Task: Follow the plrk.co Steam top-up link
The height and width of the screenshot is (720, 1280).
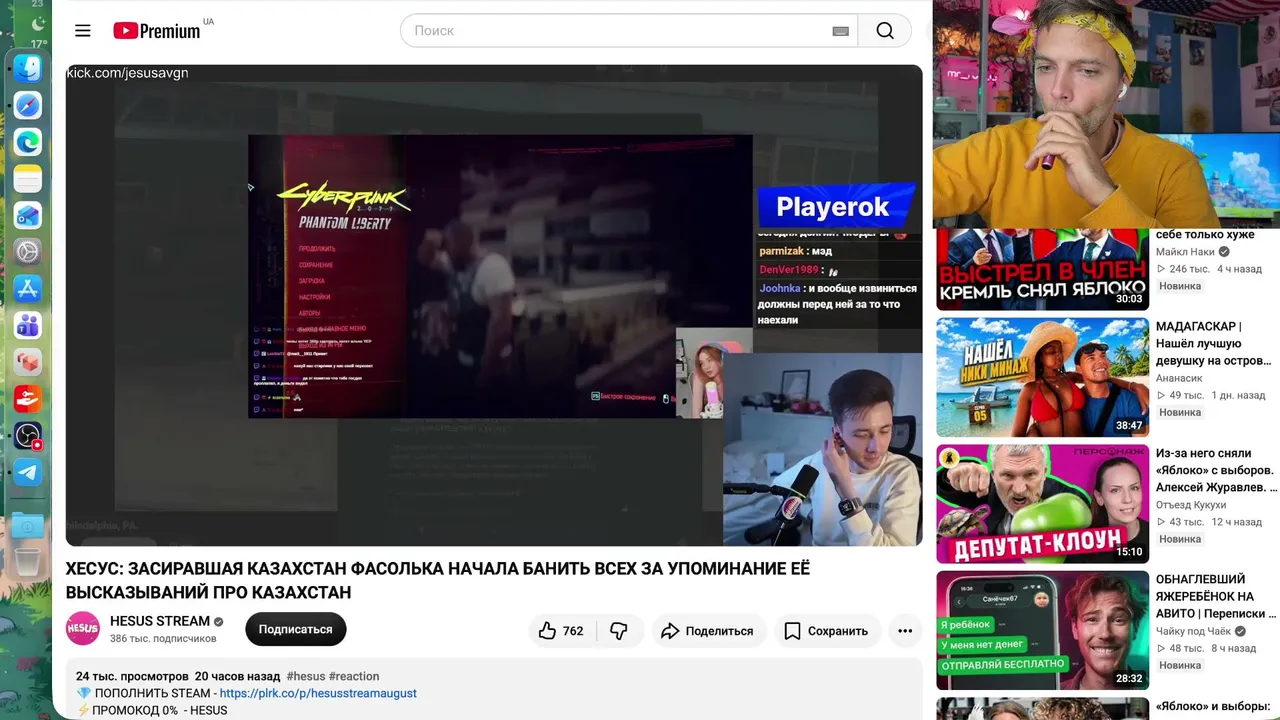Action: (x=318, y=693)
